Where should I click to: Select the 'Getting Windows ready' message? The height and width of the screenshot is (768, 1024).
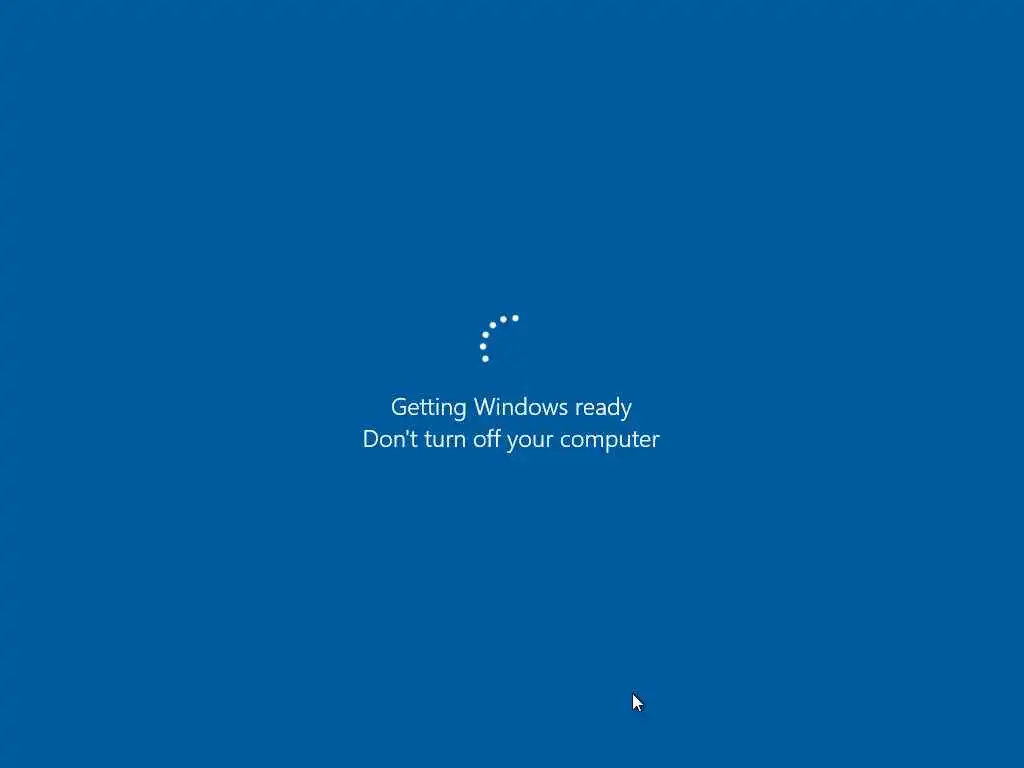(511, 407)
